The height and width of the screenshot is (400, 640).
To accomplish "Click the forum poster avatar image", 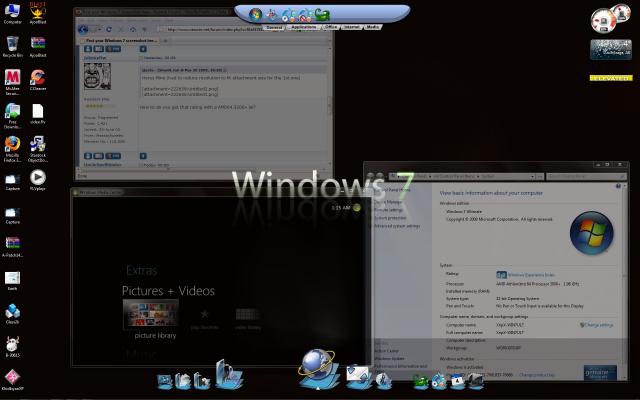I will click(x=97, y=76).
